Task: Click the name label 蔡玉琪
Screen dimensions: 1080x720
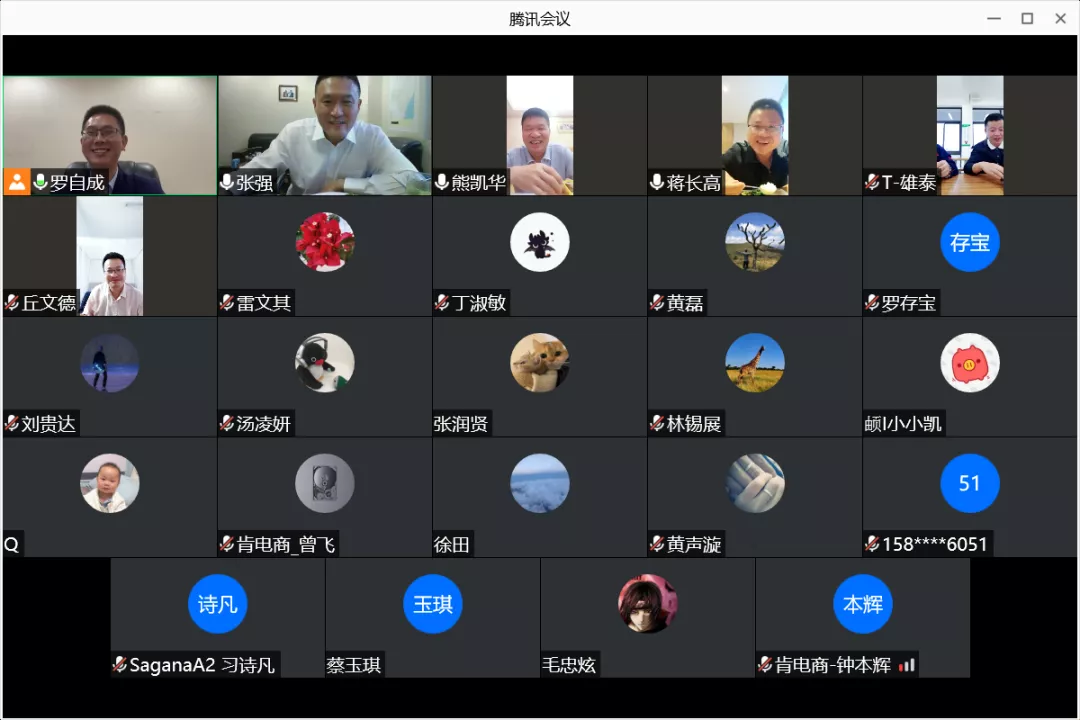Action: coord(353,665)
